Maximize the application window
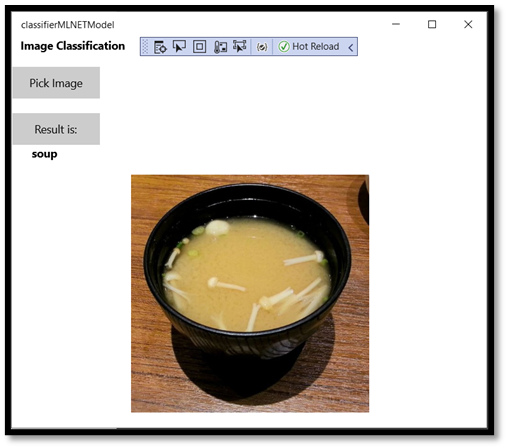This screenshot has width=507, height=448. [x=432, y=24]
